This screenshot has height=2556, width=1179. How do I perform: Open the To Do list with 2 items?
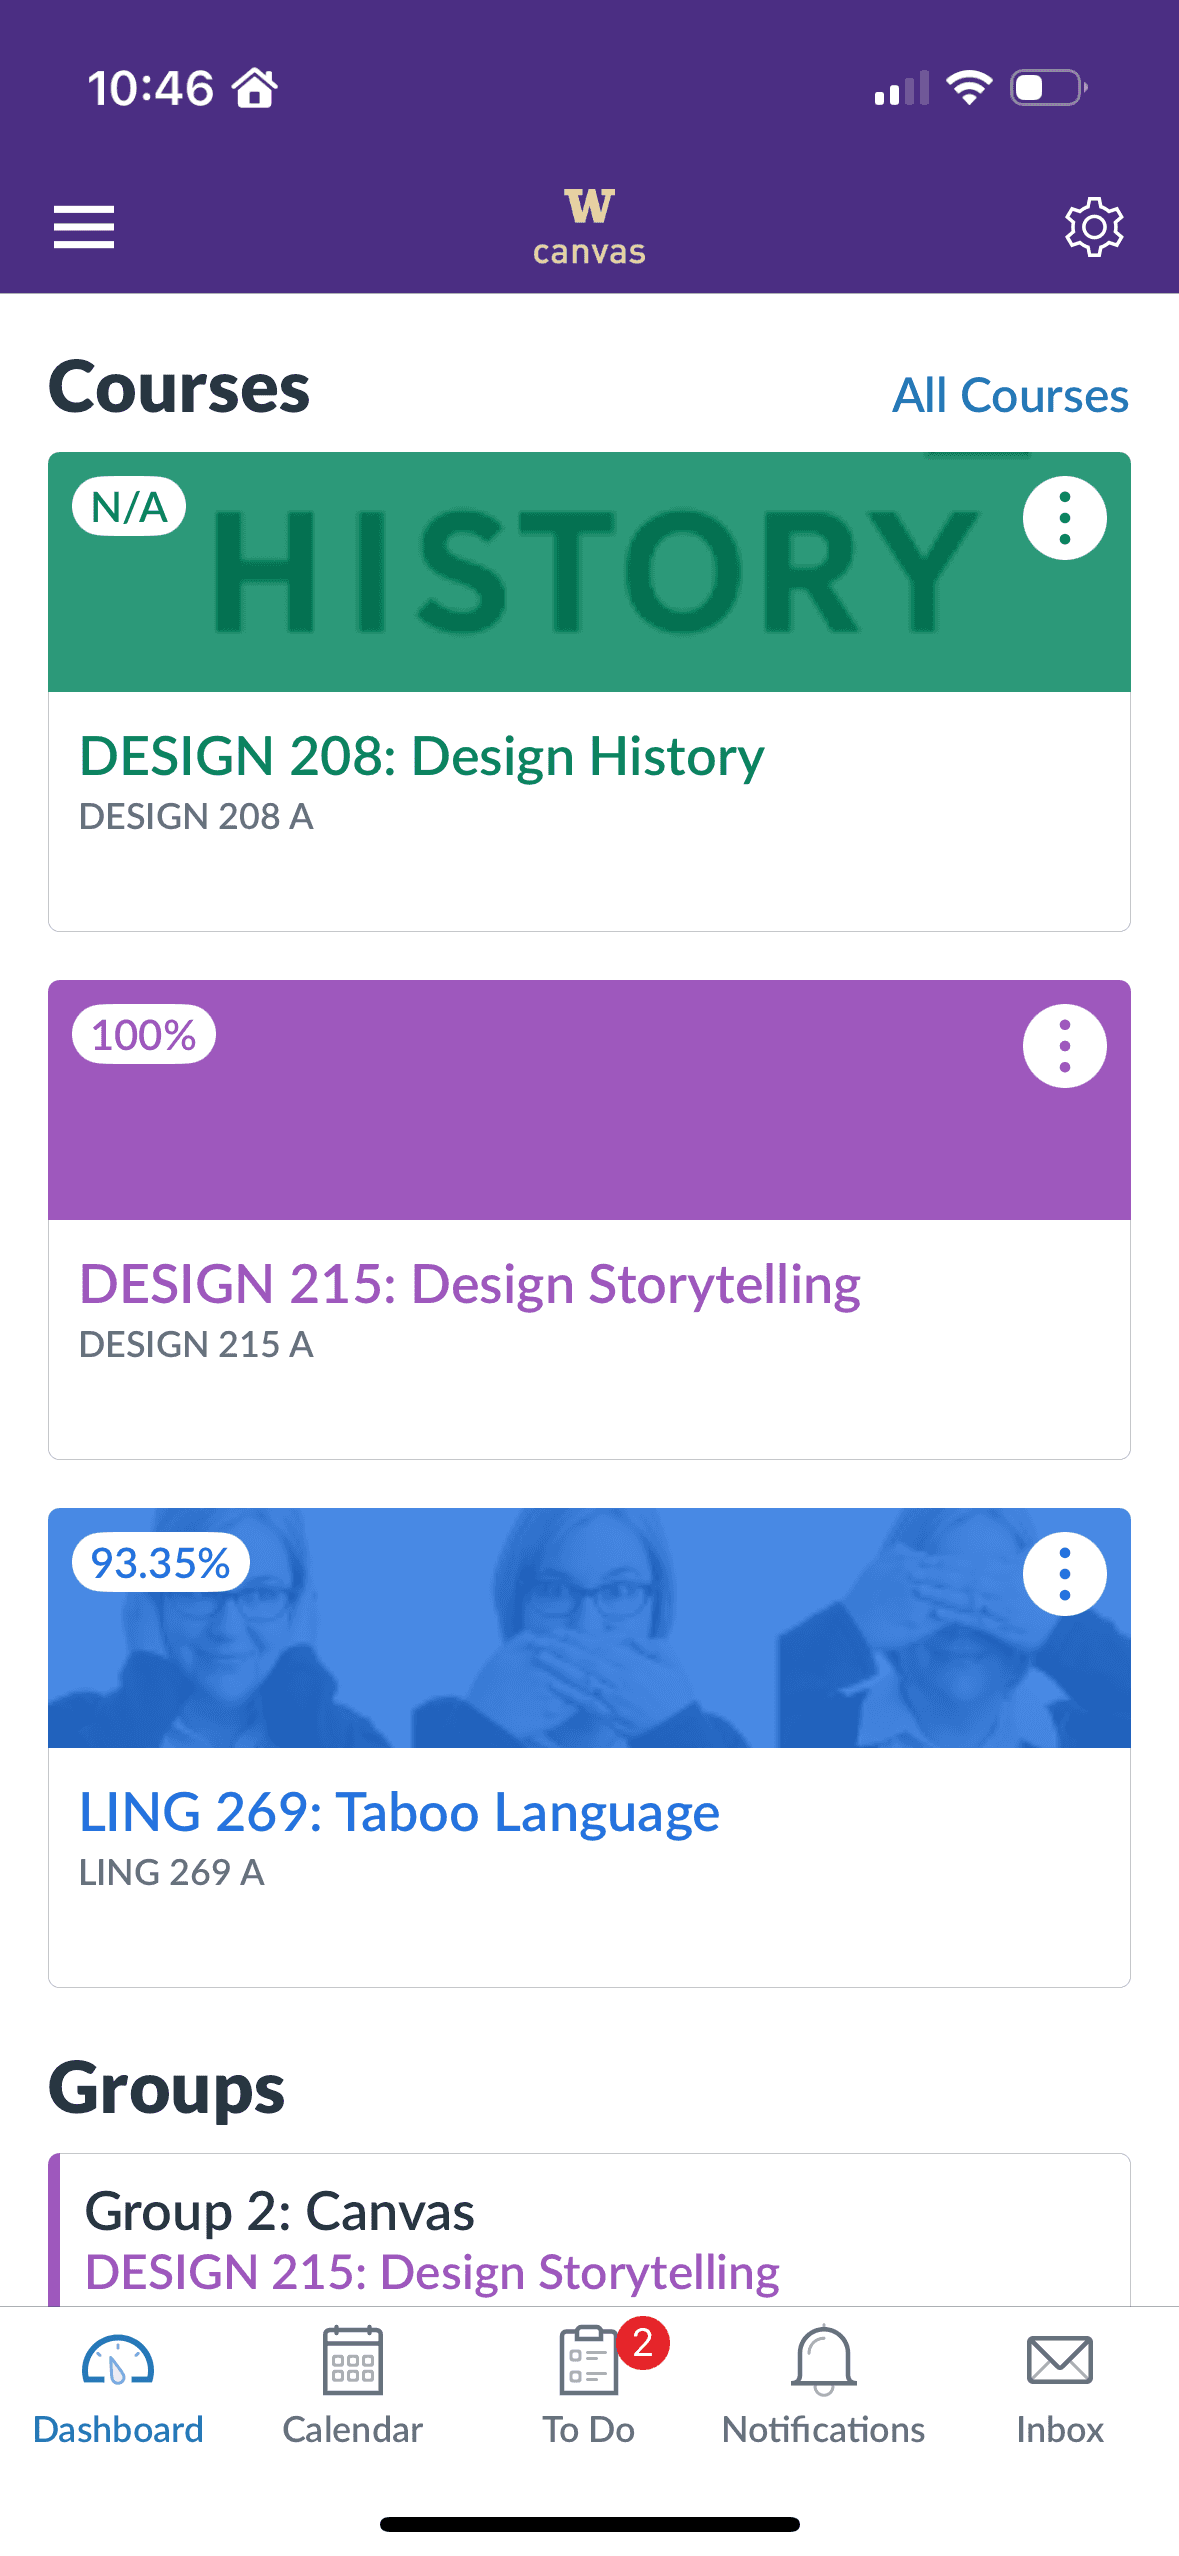point(589,2400)
